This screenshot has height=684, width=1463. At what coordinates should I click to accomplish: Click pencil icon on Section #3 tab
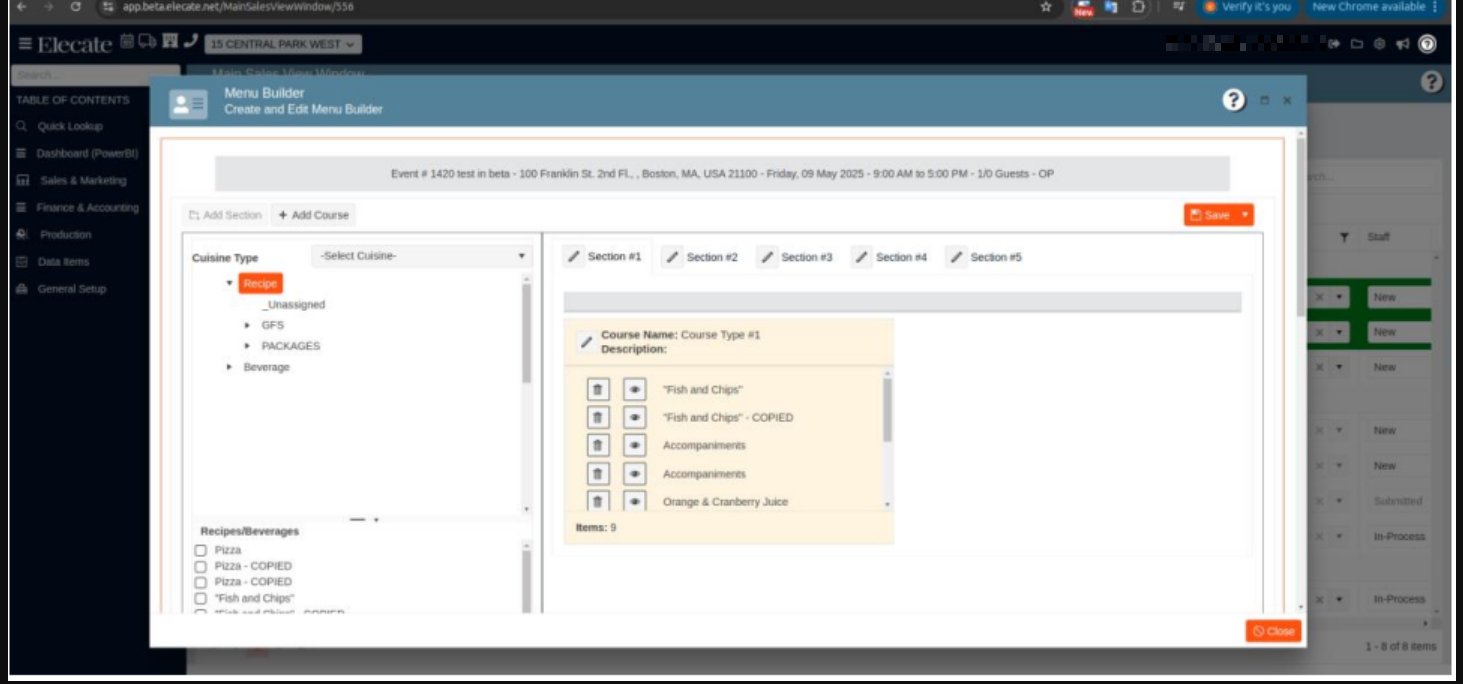click(767, 257)
